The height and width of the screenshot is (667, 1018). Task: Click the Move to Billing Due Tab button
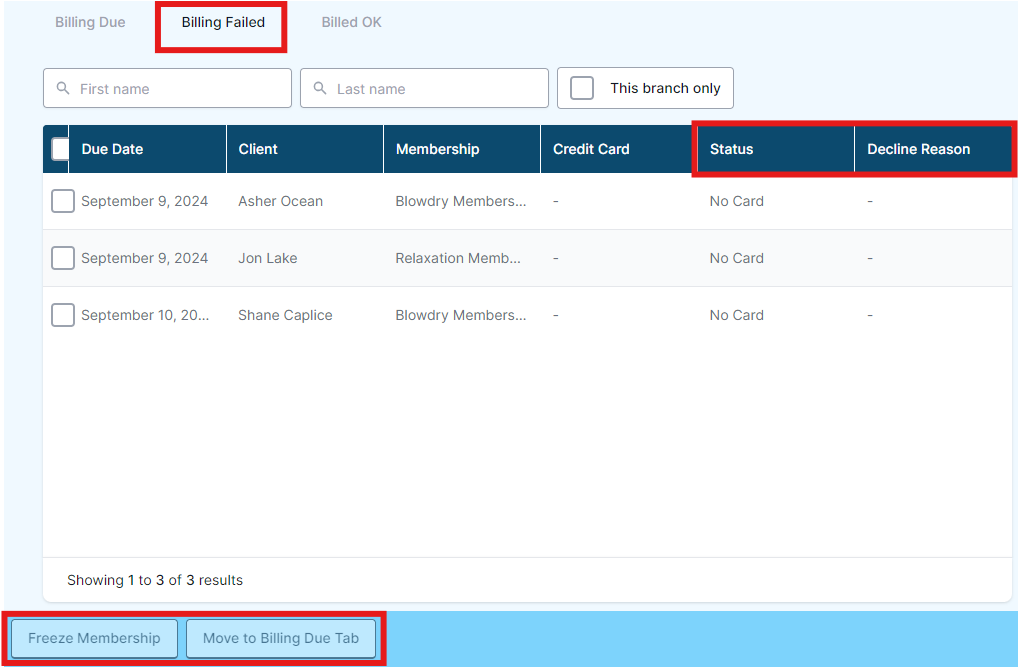(x=281, y=638)
